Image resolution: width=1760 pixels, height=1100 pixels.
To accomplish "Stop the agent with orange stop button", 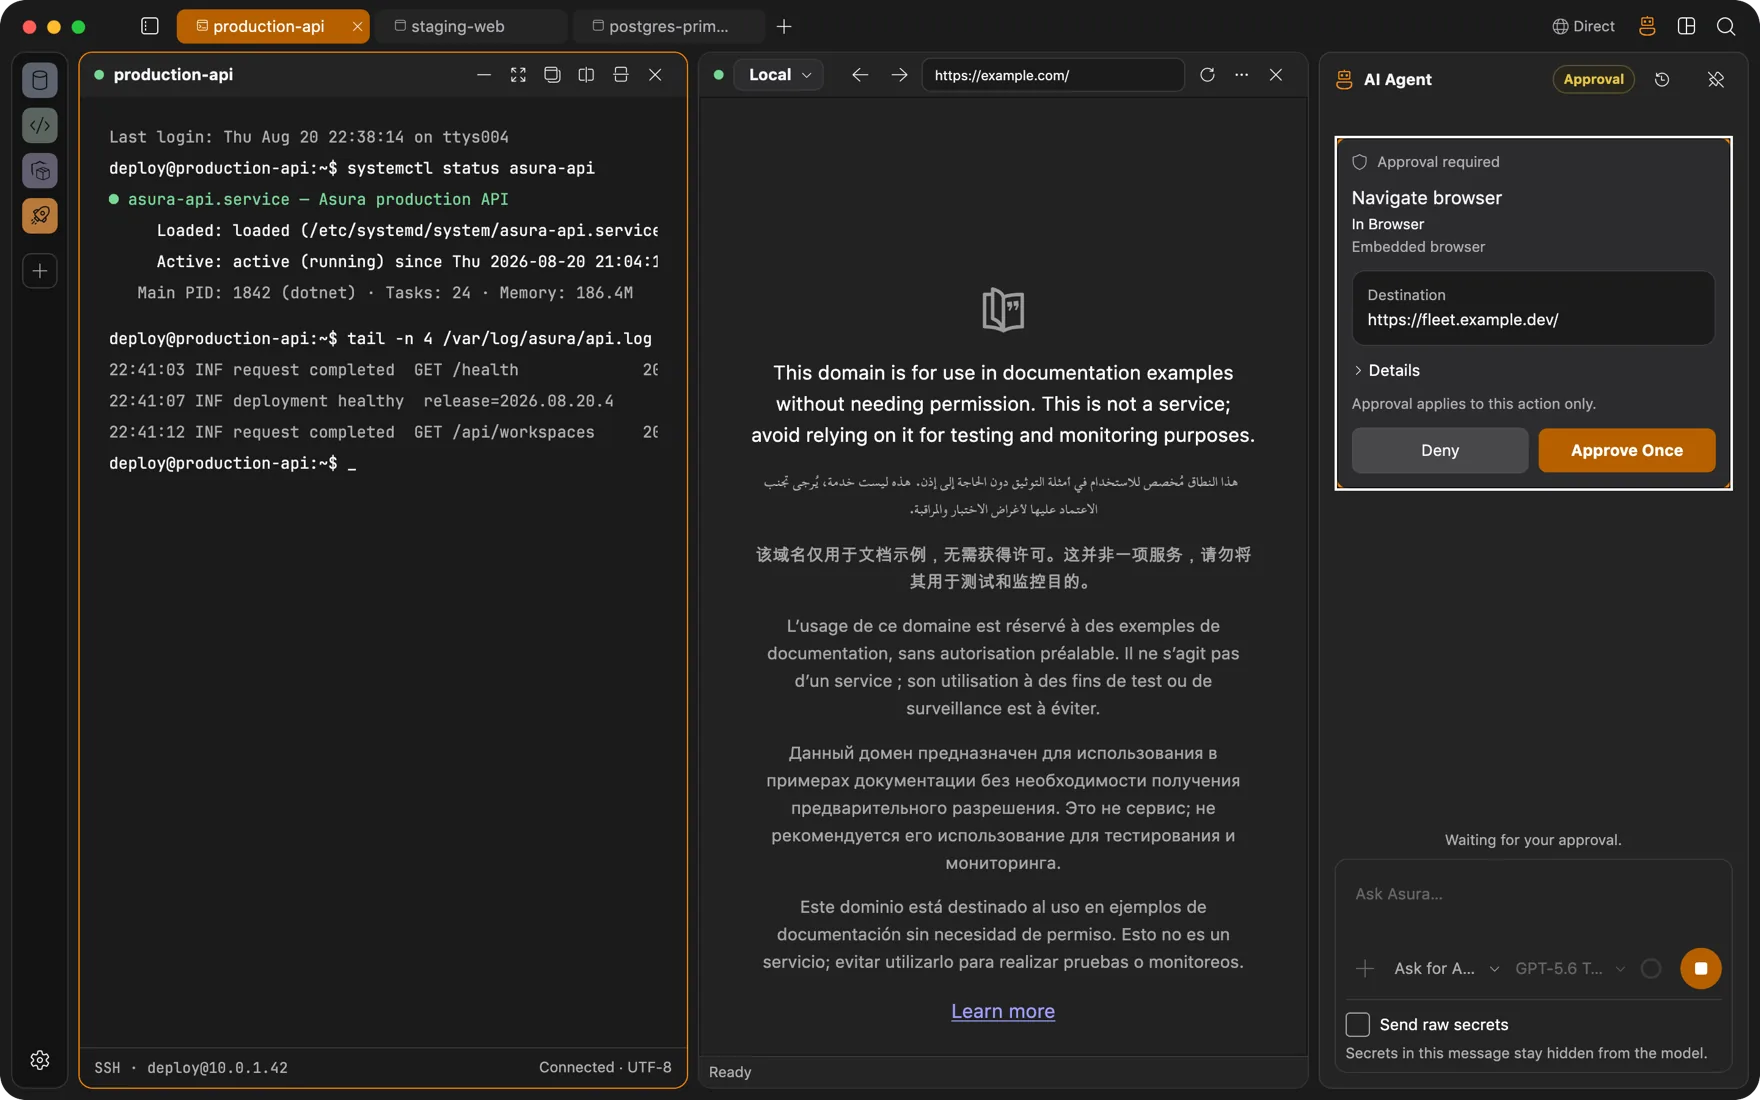I will coord(1700,968).
